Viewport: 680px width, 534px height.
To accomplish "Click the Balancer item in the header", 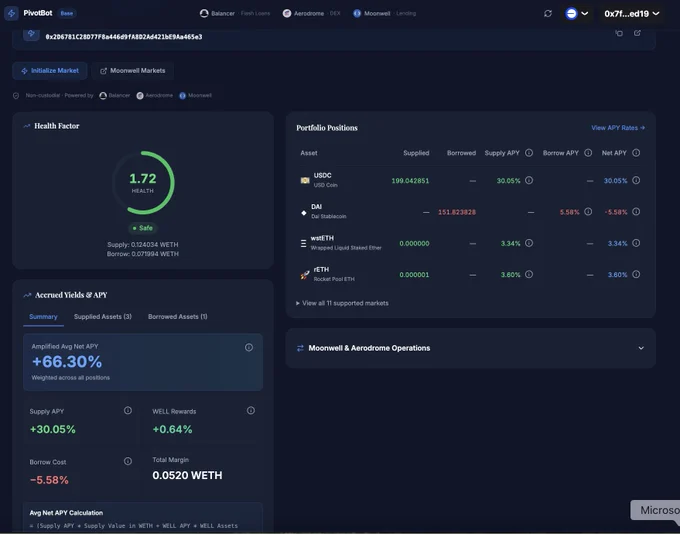I will 235,13.
